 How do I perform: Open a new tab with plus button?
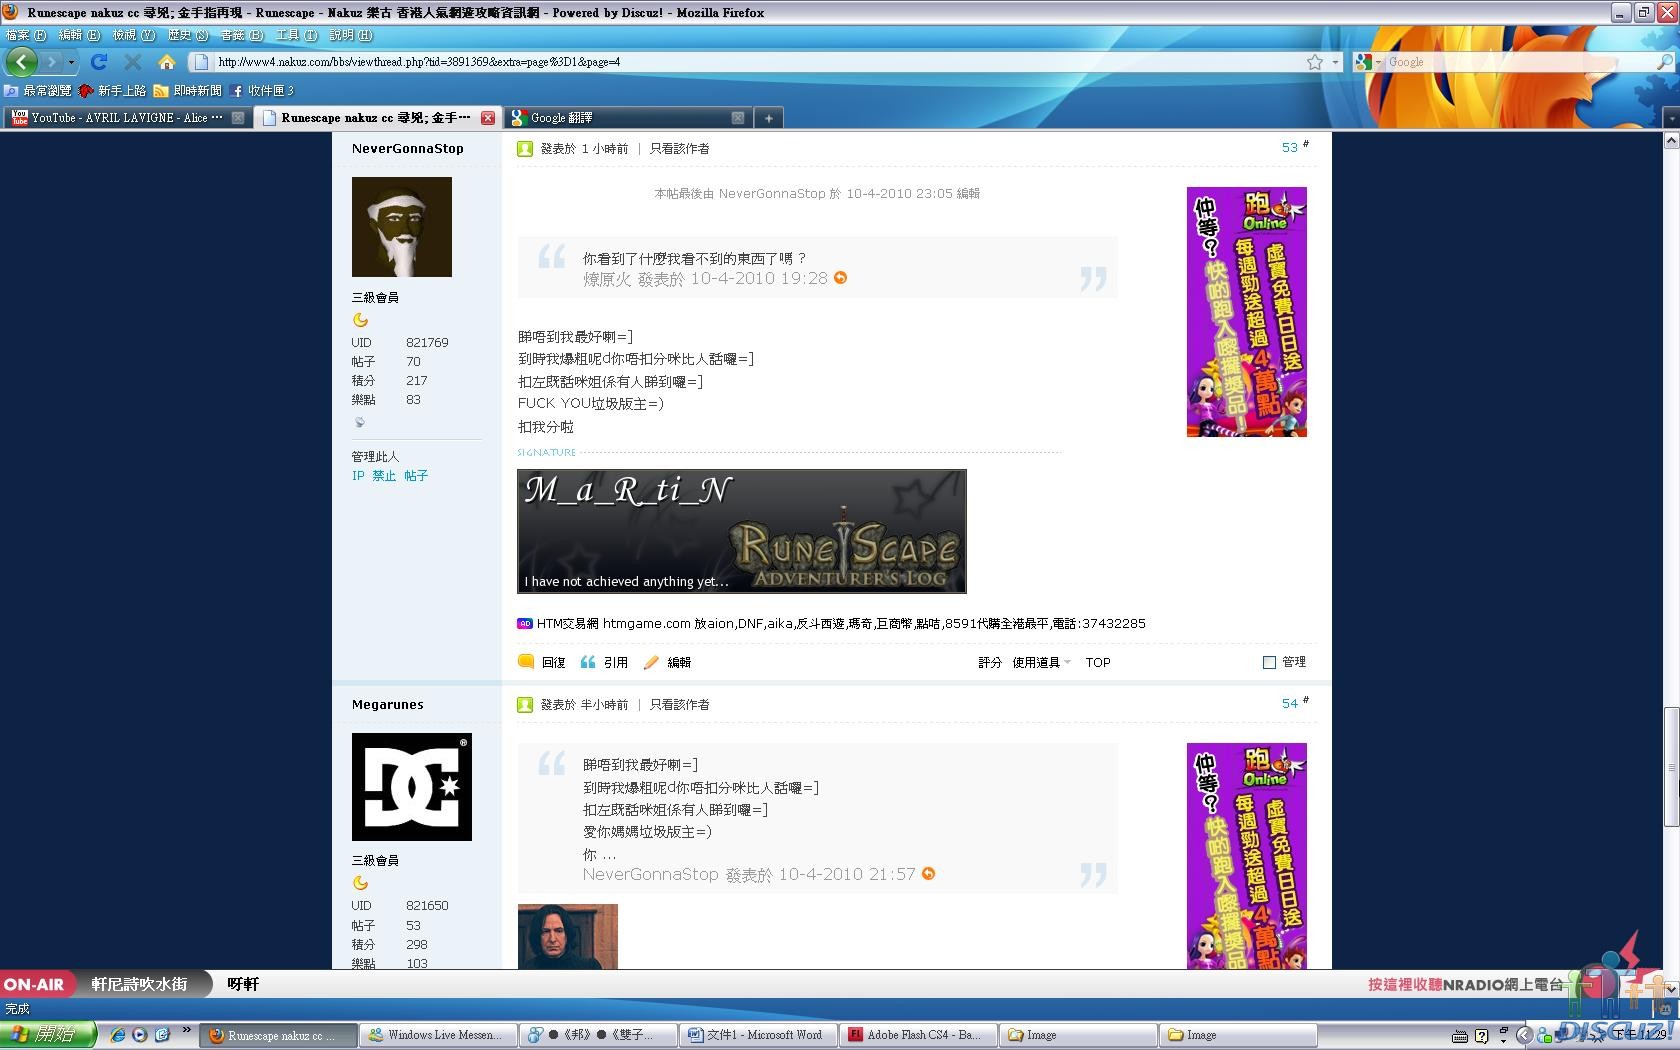768,118
